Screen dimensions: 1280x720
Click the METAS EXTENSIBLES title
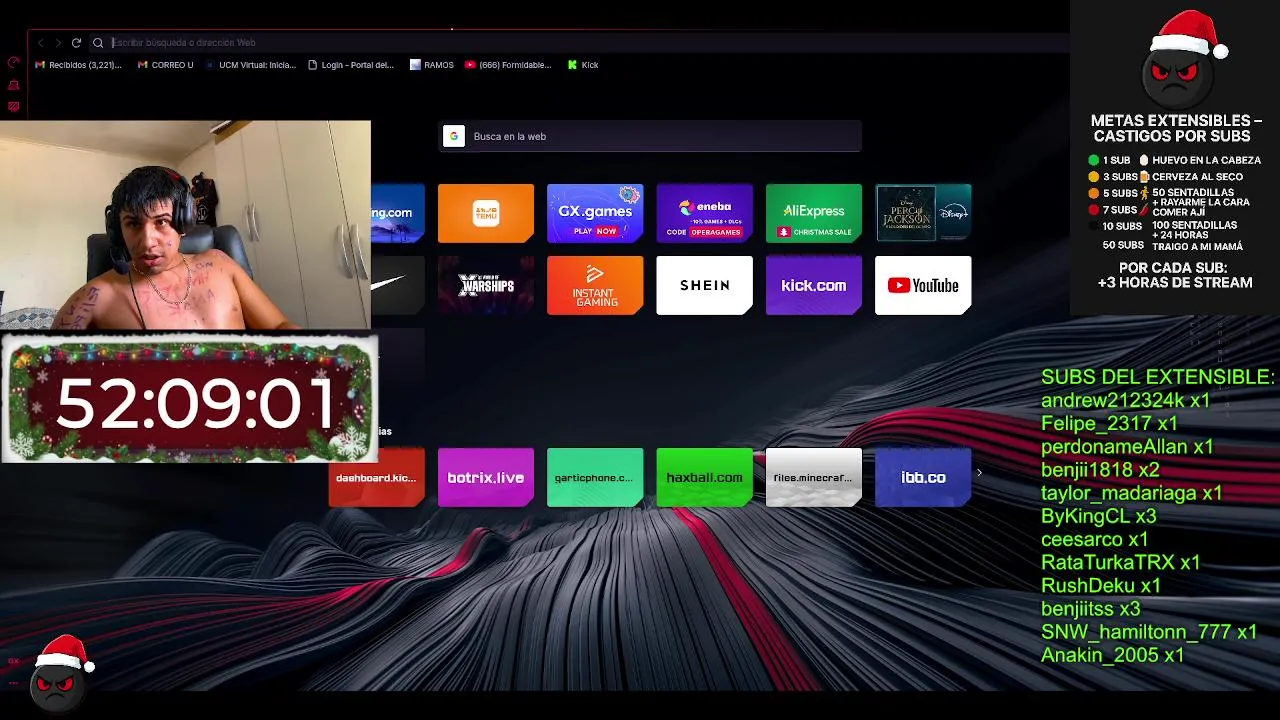(1176, 128)
